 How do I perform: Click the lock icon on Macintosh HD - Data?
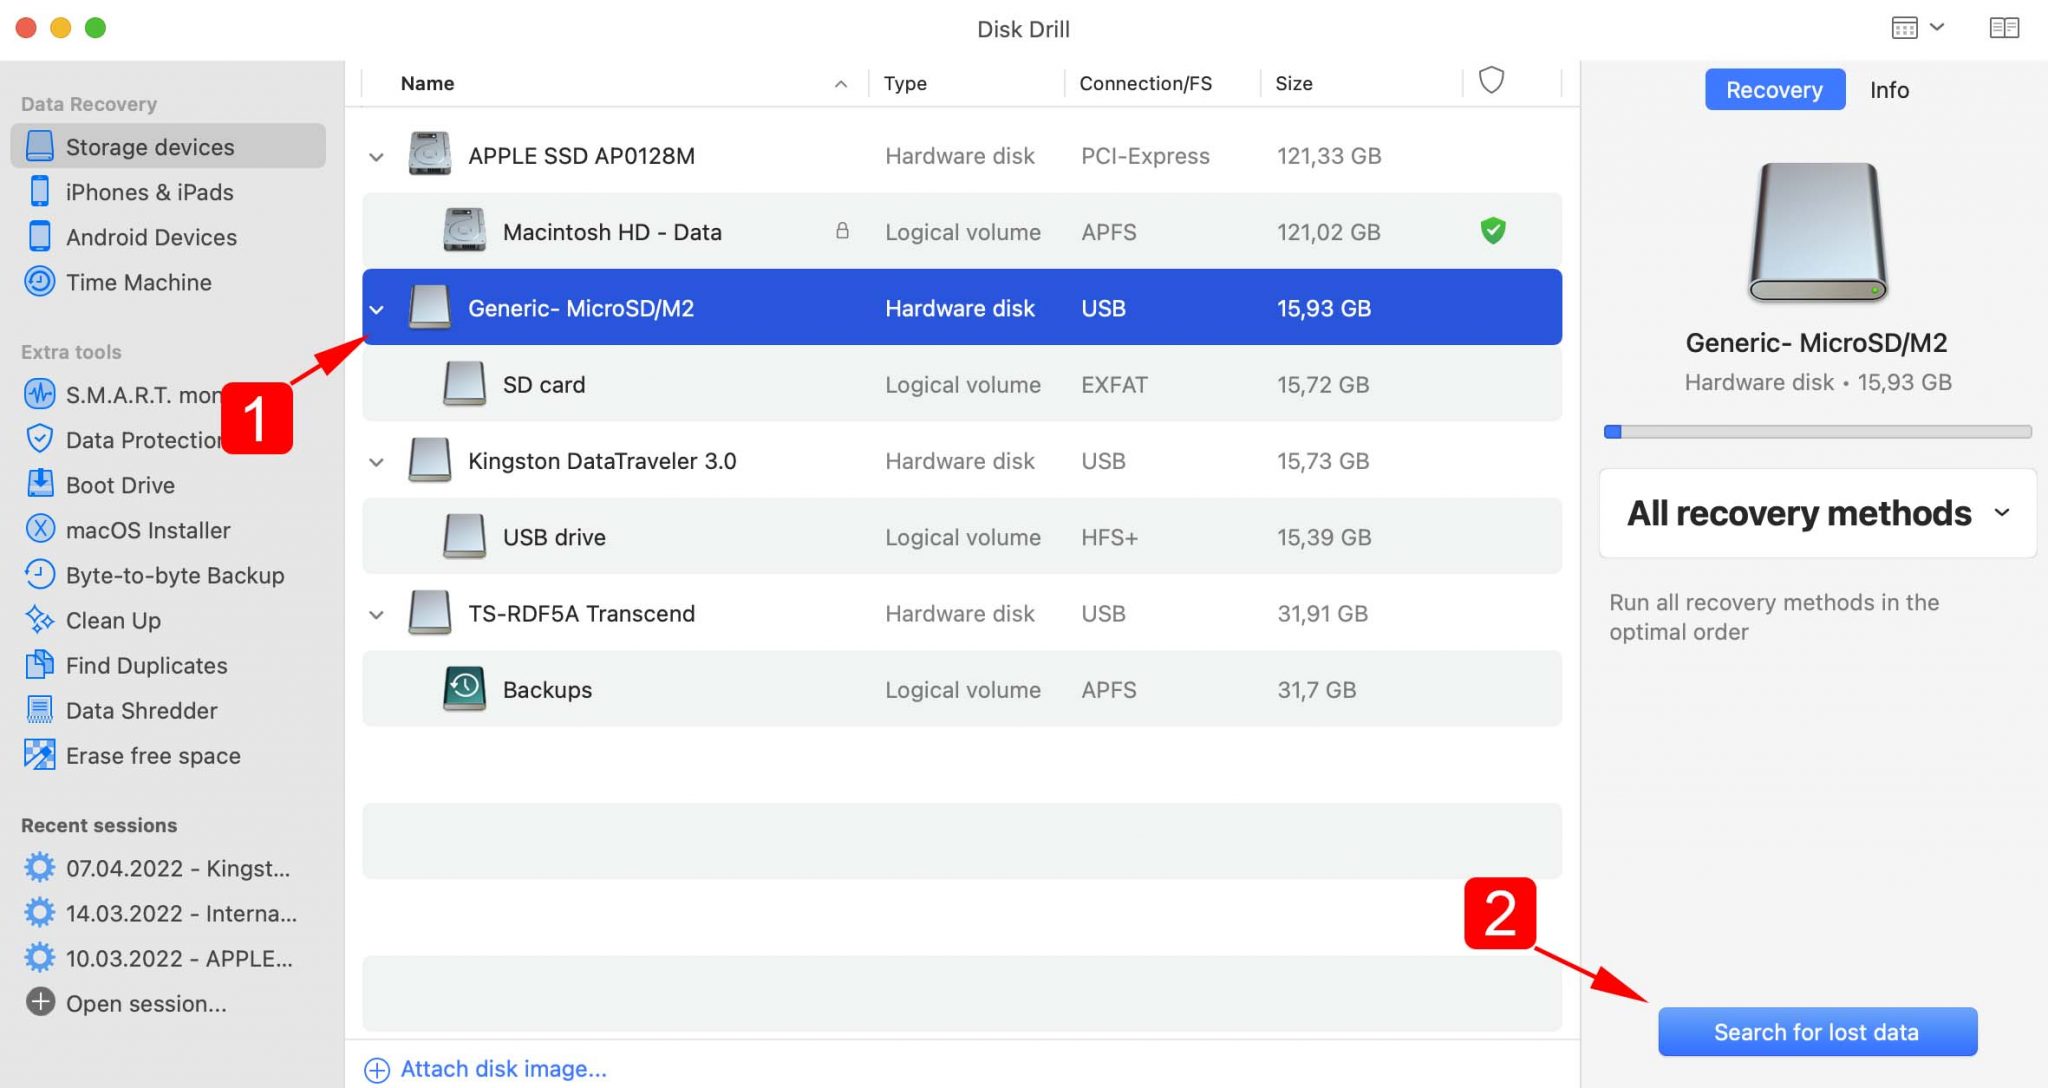(842, 231)
